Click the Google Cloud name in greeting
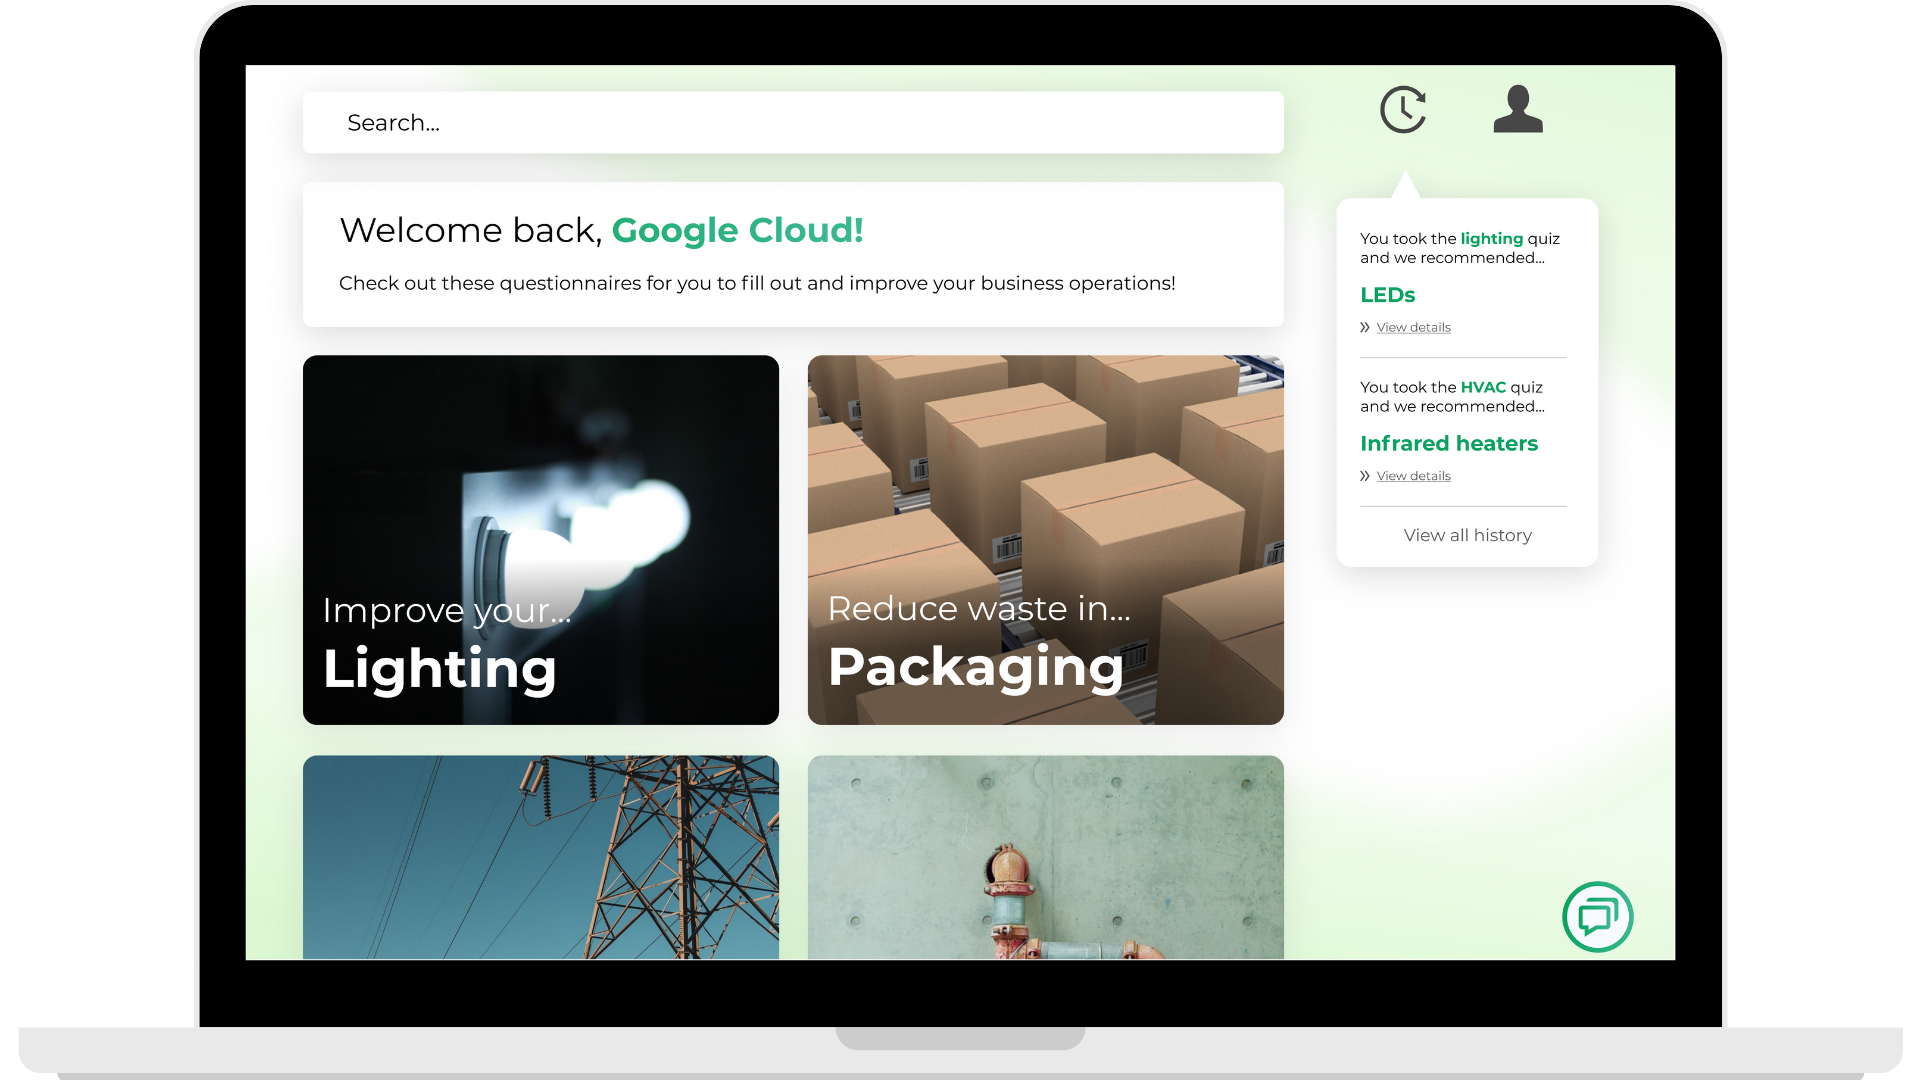The height and width of the screenshot is (1080, 1920). click(x=737, y=230)
